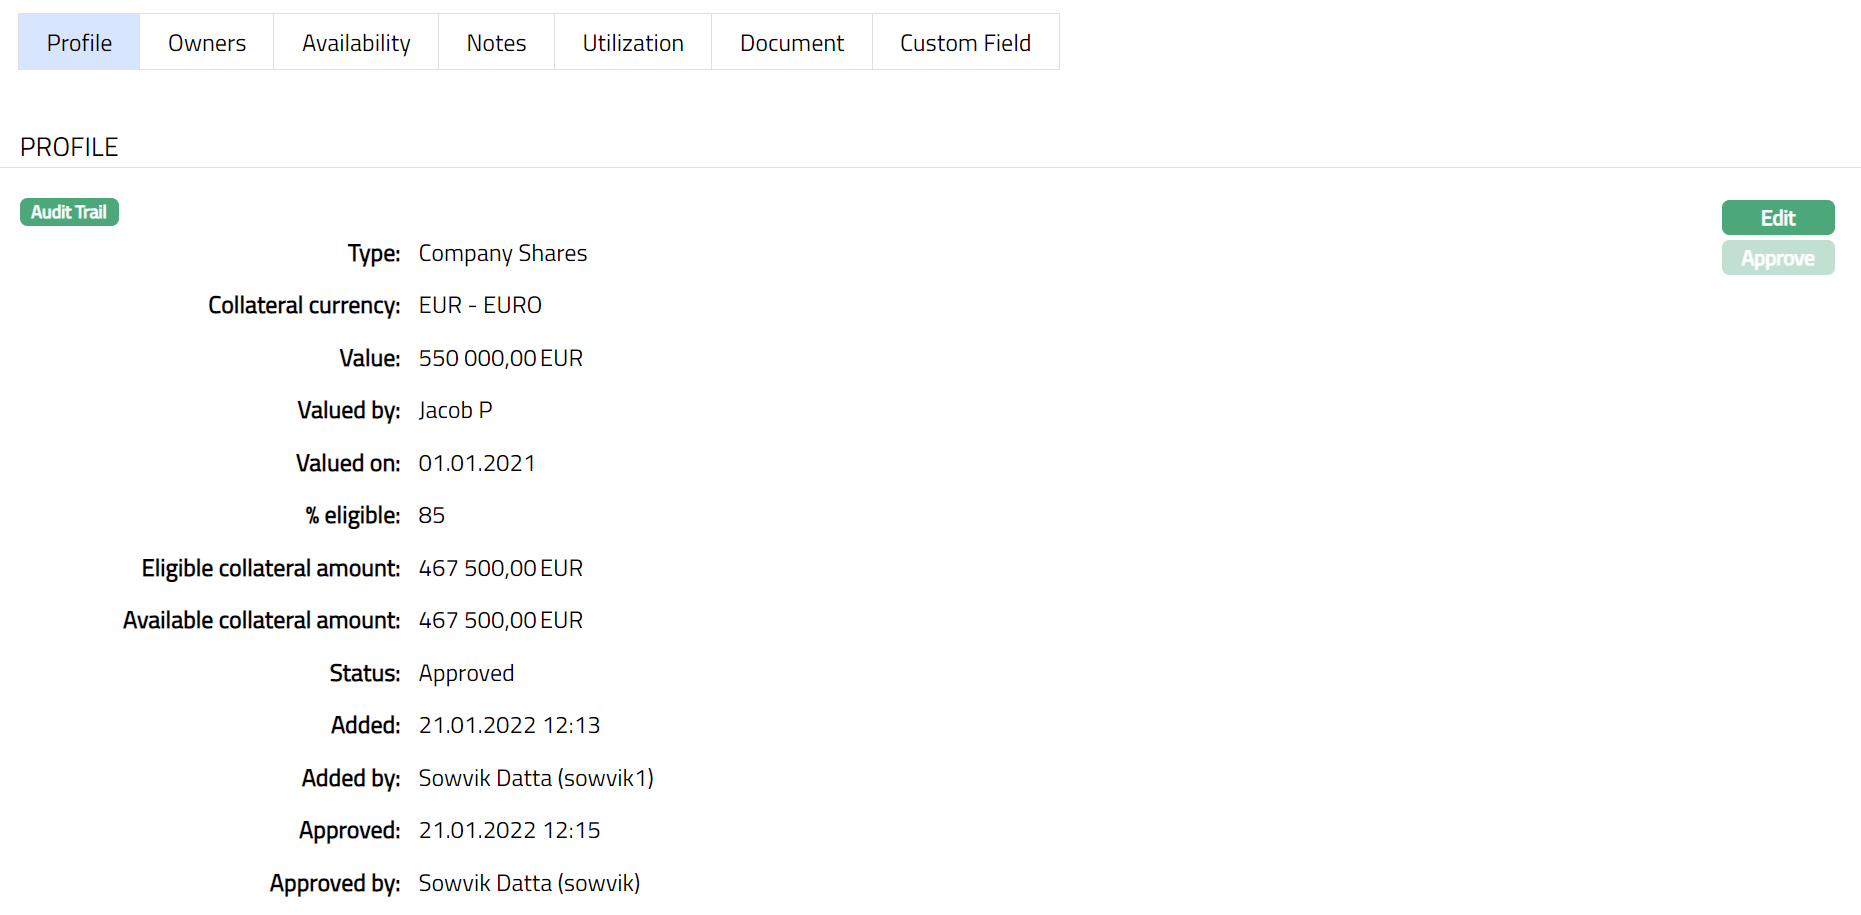Image resolution: width=1861 pixels, height=915 pixels.
Task: Open the Audit Trail
Action: click(69, 212)
